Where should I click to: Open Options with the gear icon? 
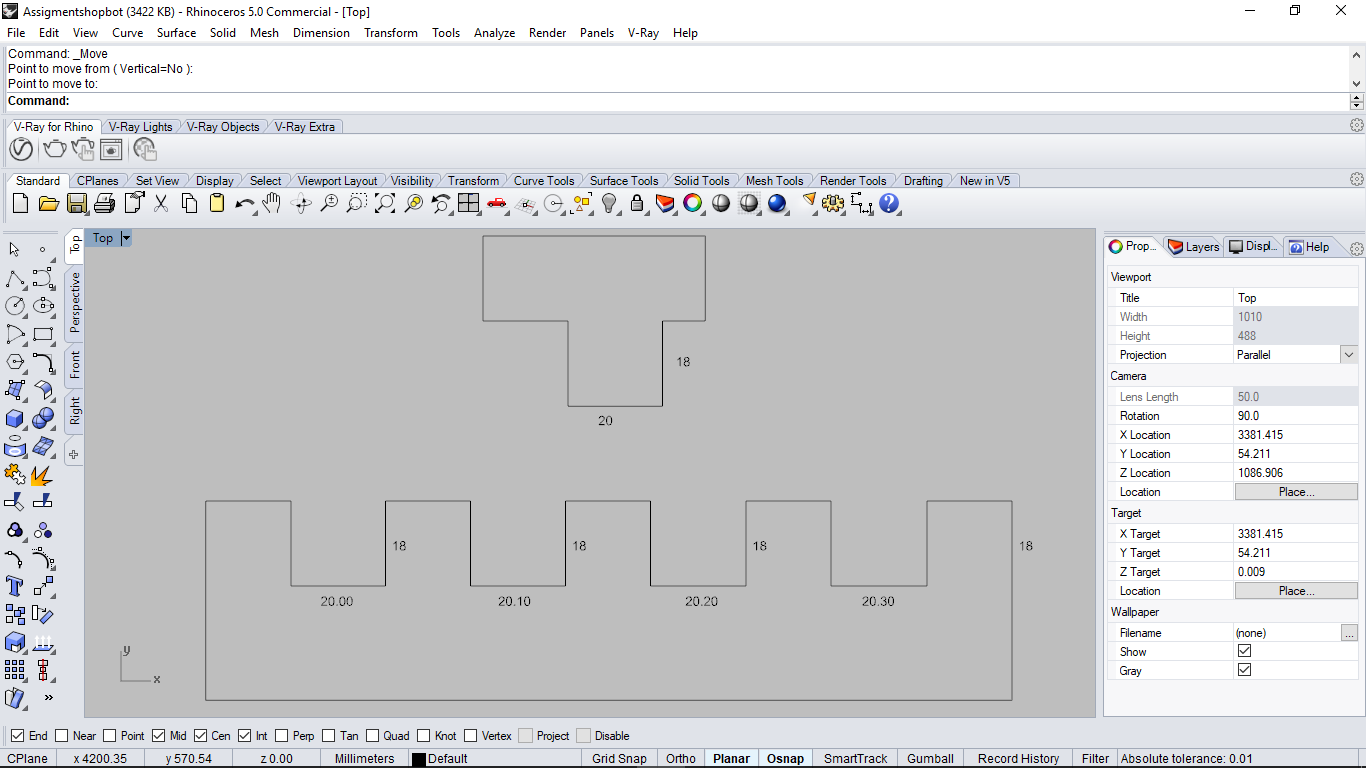point(833,204)
